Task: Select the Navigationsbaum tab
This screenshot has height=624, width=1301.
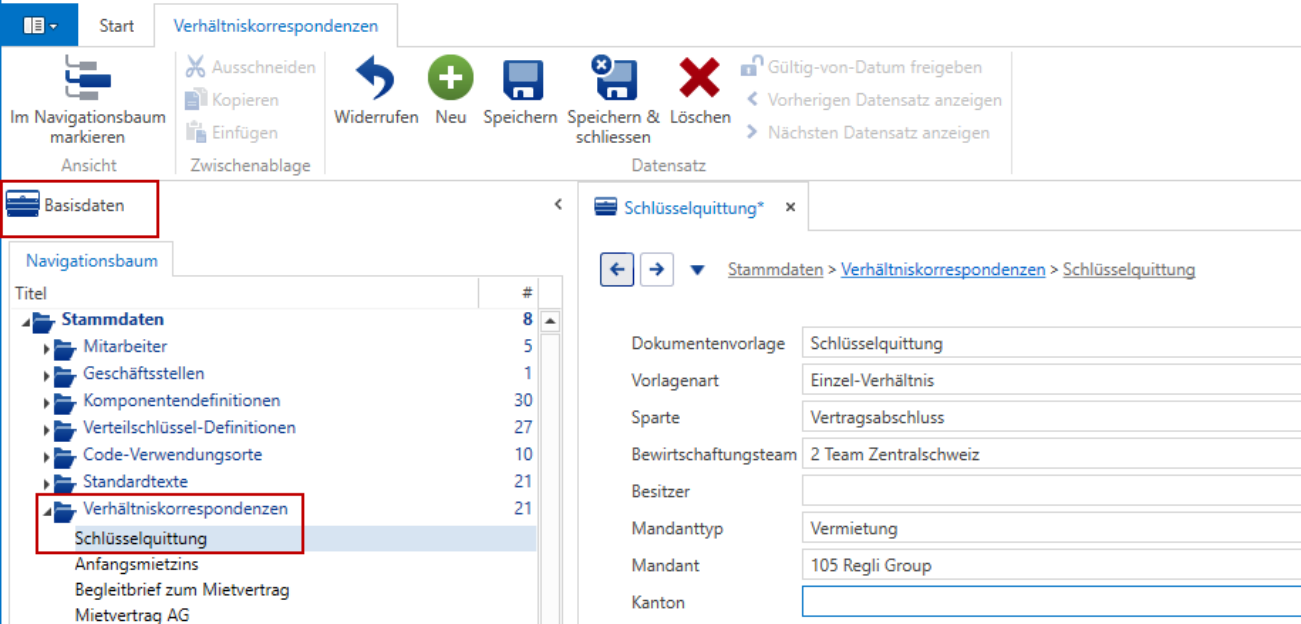Action: coord(92,261)
